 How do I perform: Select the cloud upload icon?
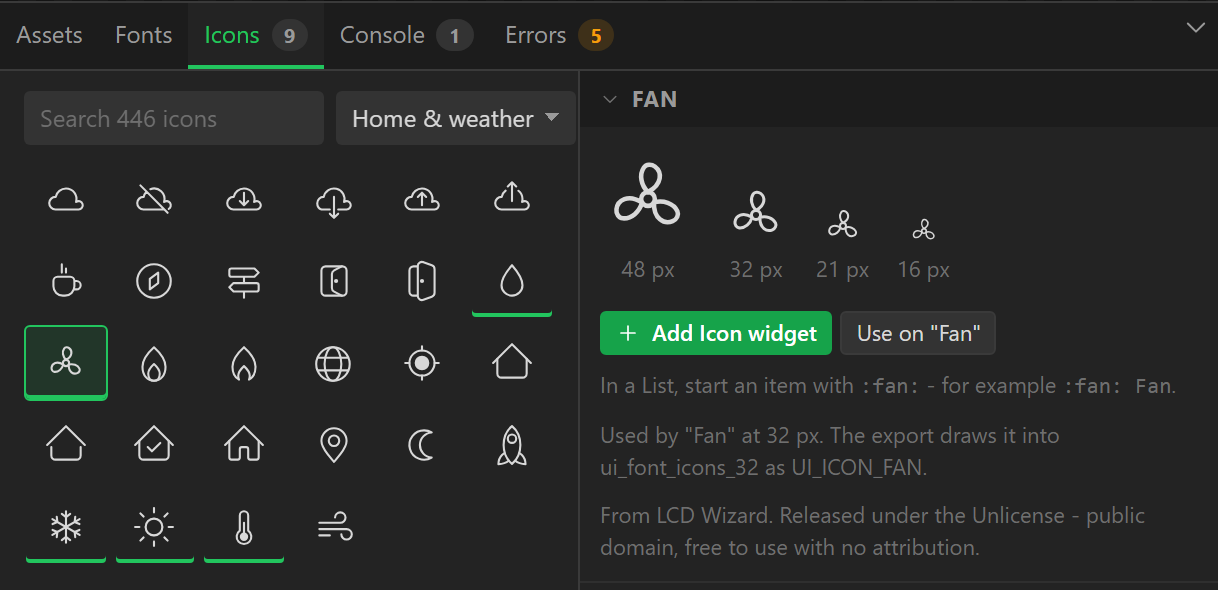422,200
